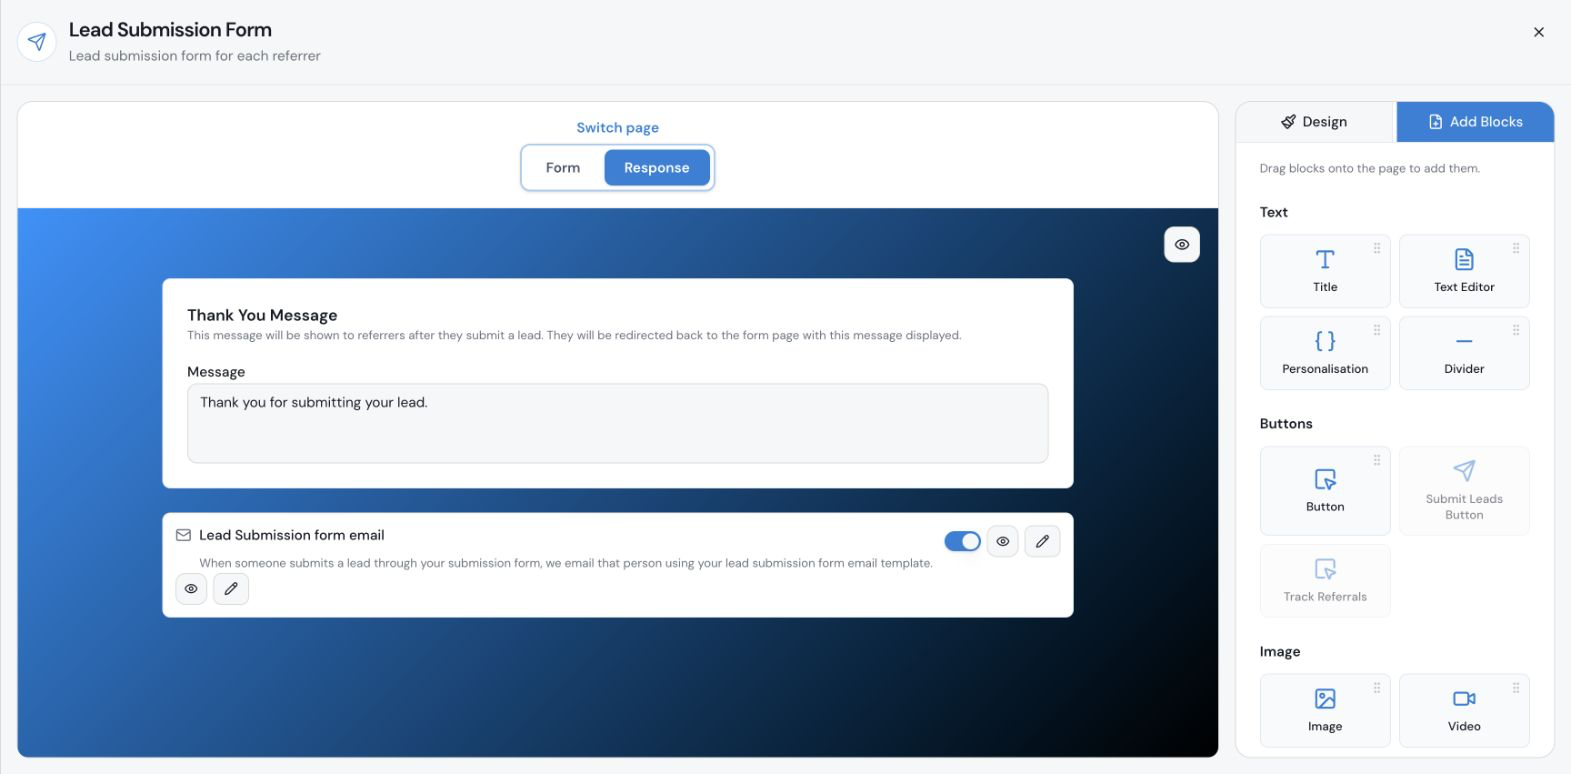This screenshot has width=1571, height=774.
Task: Click the drag handle on the Button block
Action: pos(1377,460)
